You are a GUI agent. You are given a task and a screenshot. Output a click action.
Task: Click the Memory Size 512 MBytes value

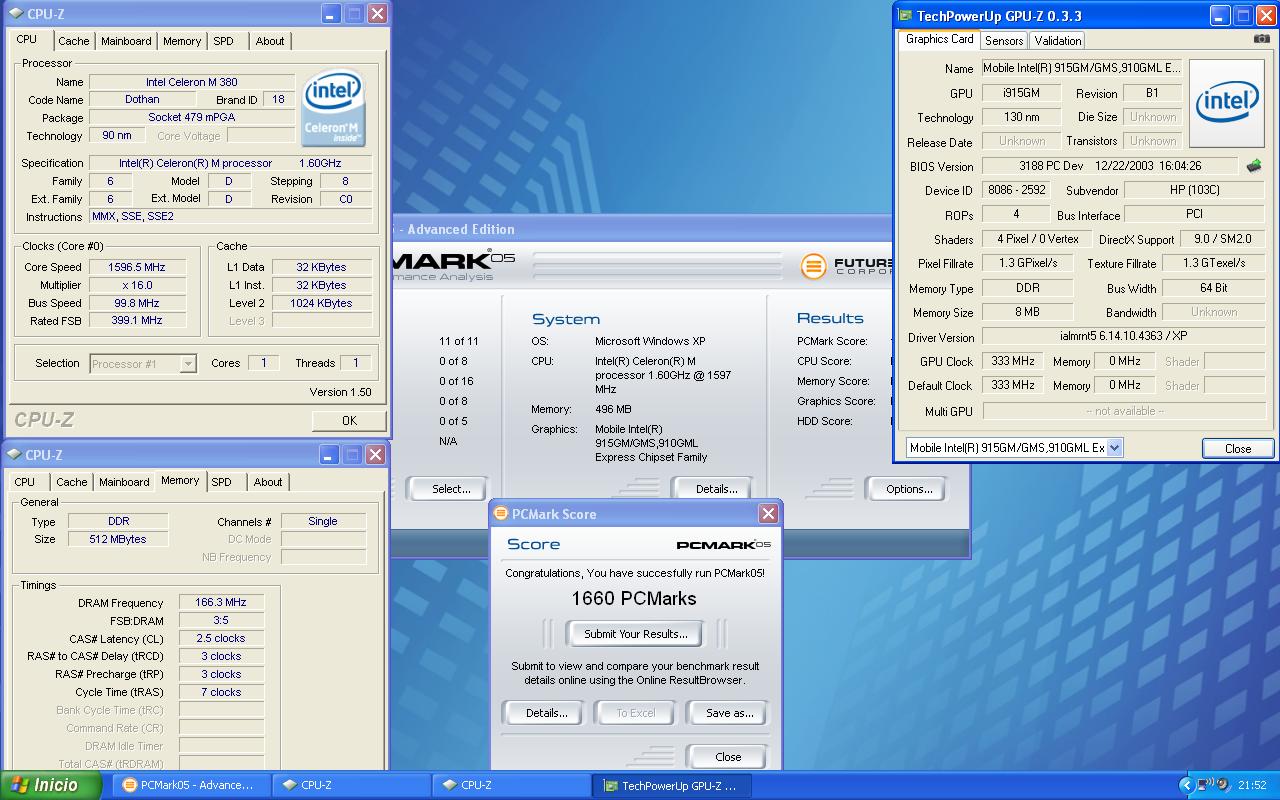118,539
